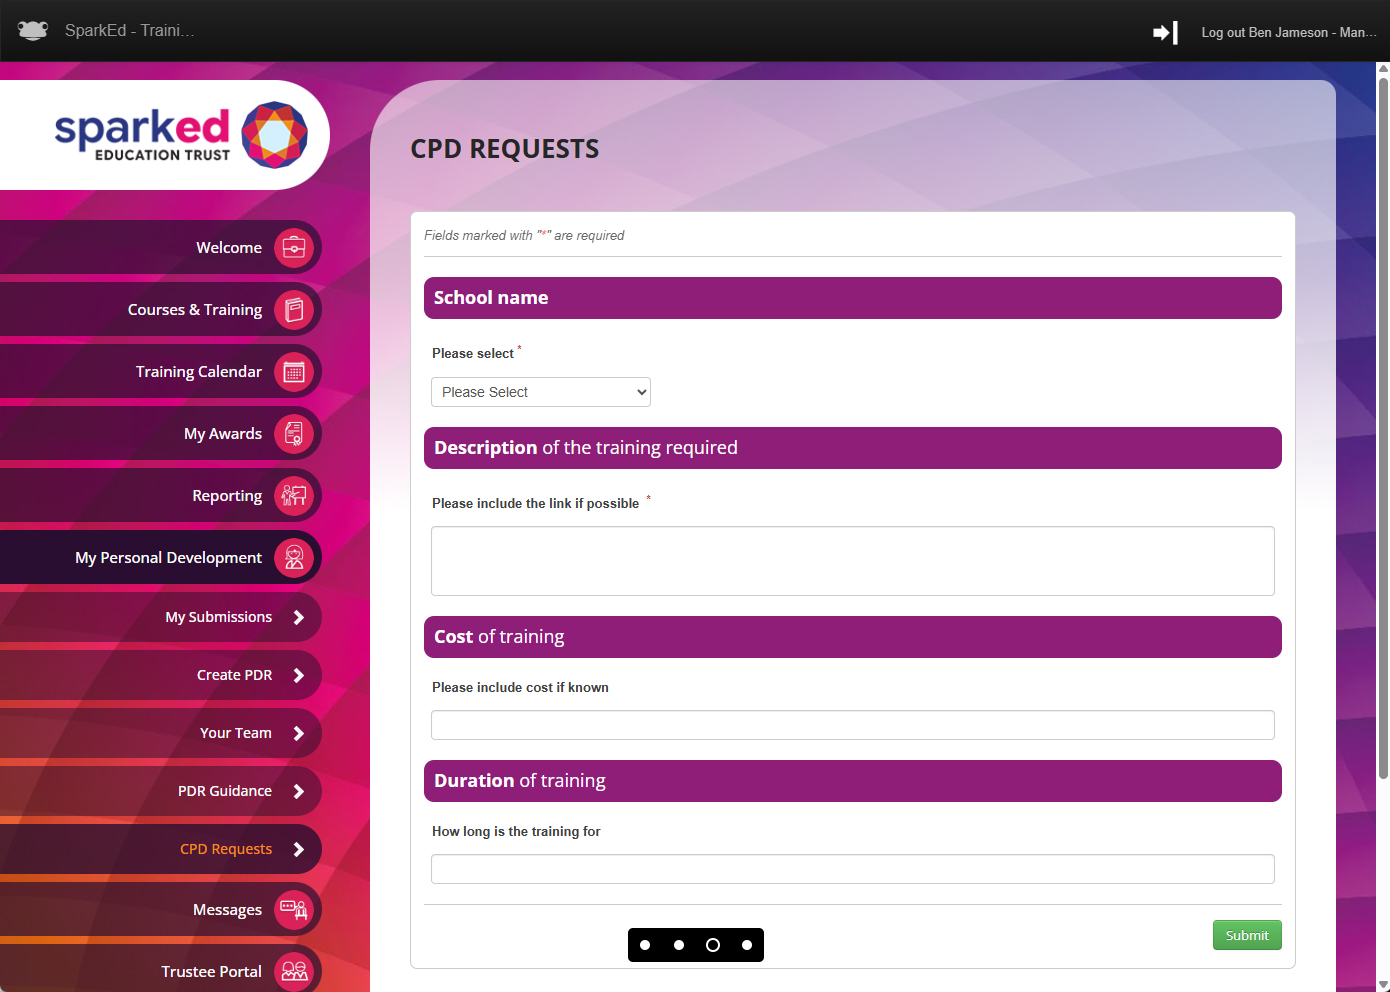Click the Reporting presenter icon

tap(294, 496)
